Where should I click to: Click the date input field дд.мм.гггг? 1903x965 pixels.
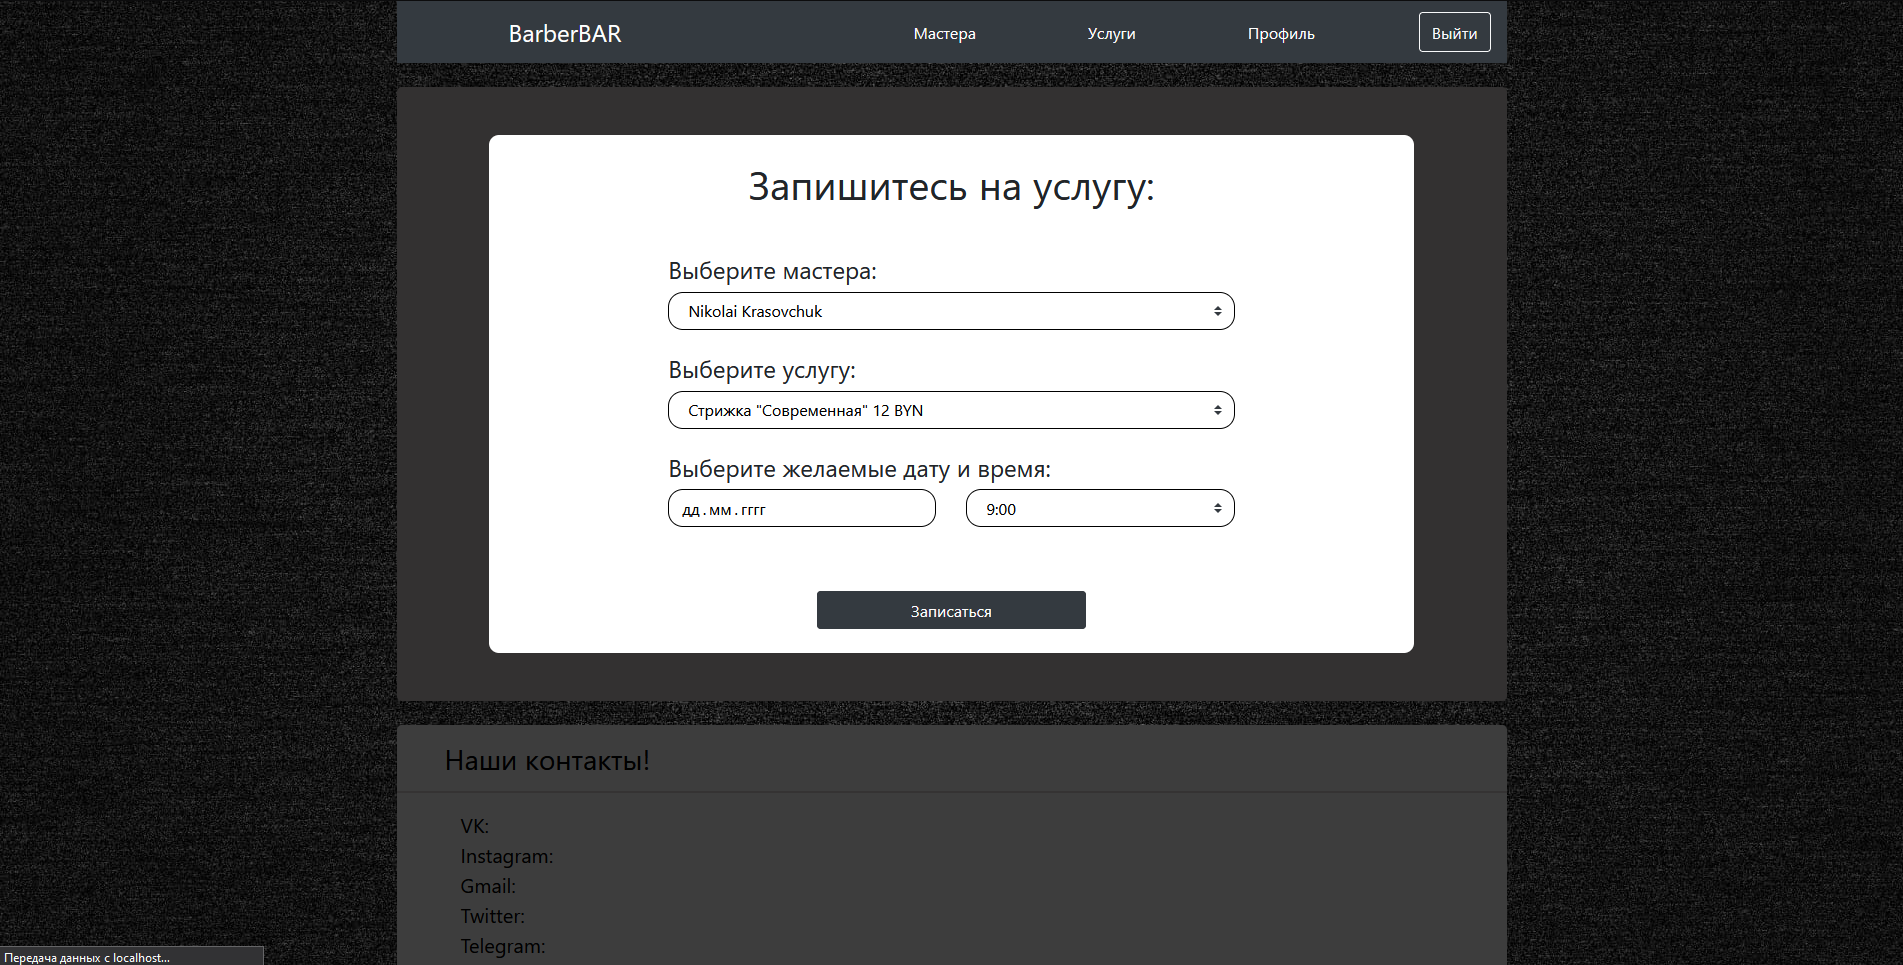pyautogui.click(x=800, y=508)
